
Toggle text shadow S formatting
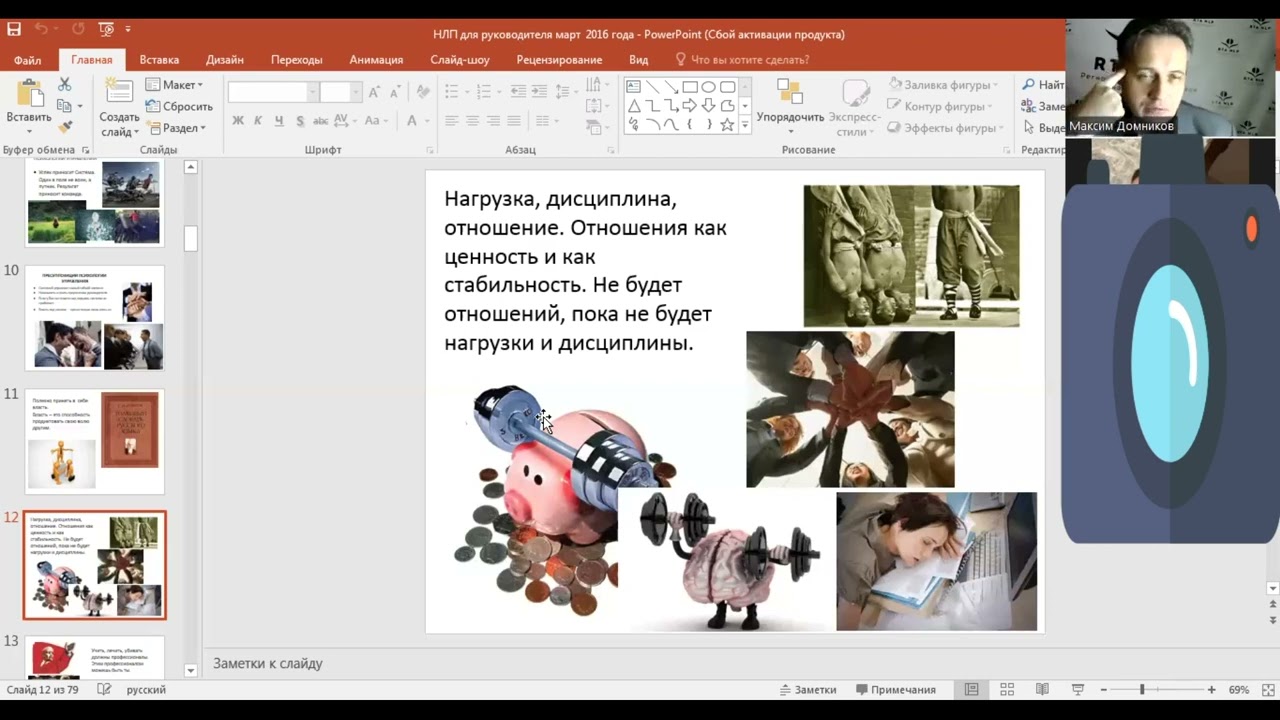pos(299,121)
